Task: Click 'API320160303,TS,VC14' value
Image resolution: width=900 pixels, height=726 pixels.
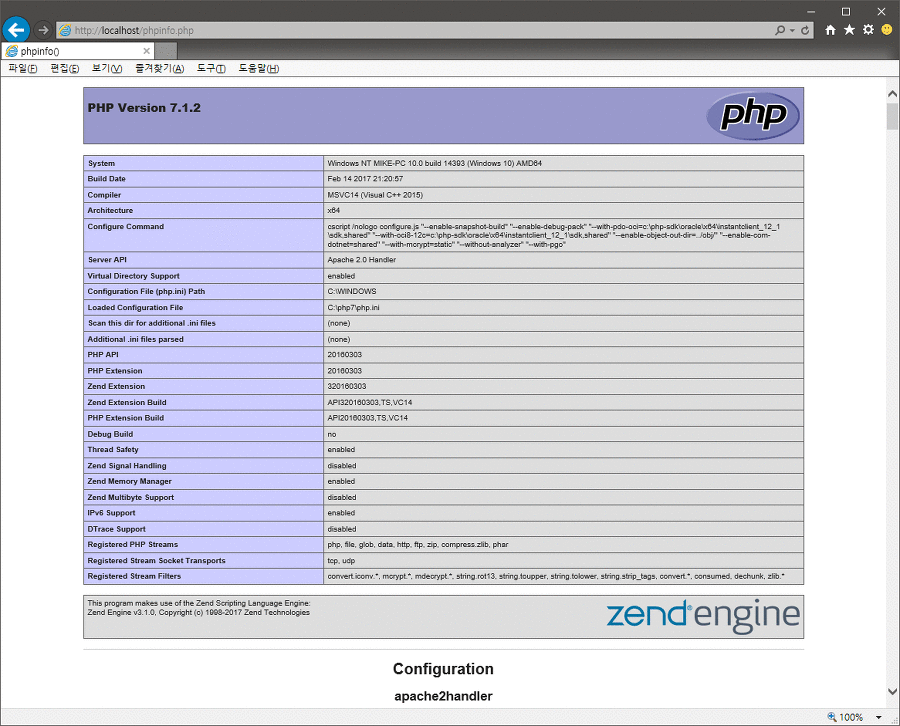Action: (370, 402)
